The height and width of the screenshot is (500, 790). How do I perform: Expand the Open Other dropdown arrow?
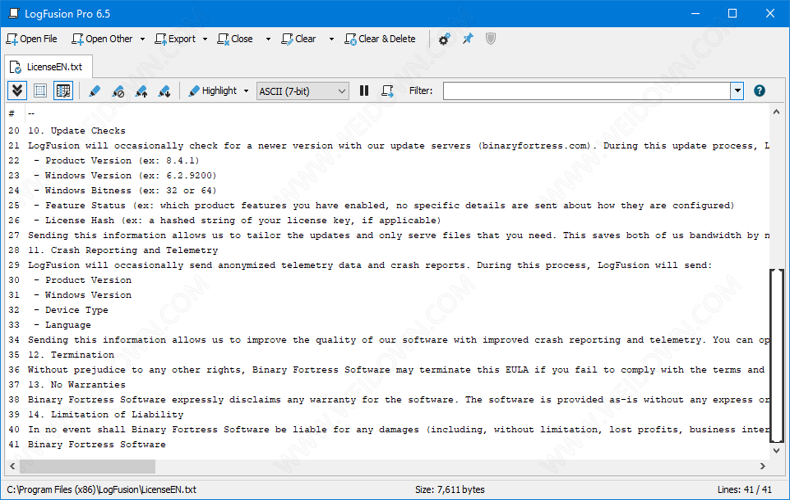click(143, 39)
